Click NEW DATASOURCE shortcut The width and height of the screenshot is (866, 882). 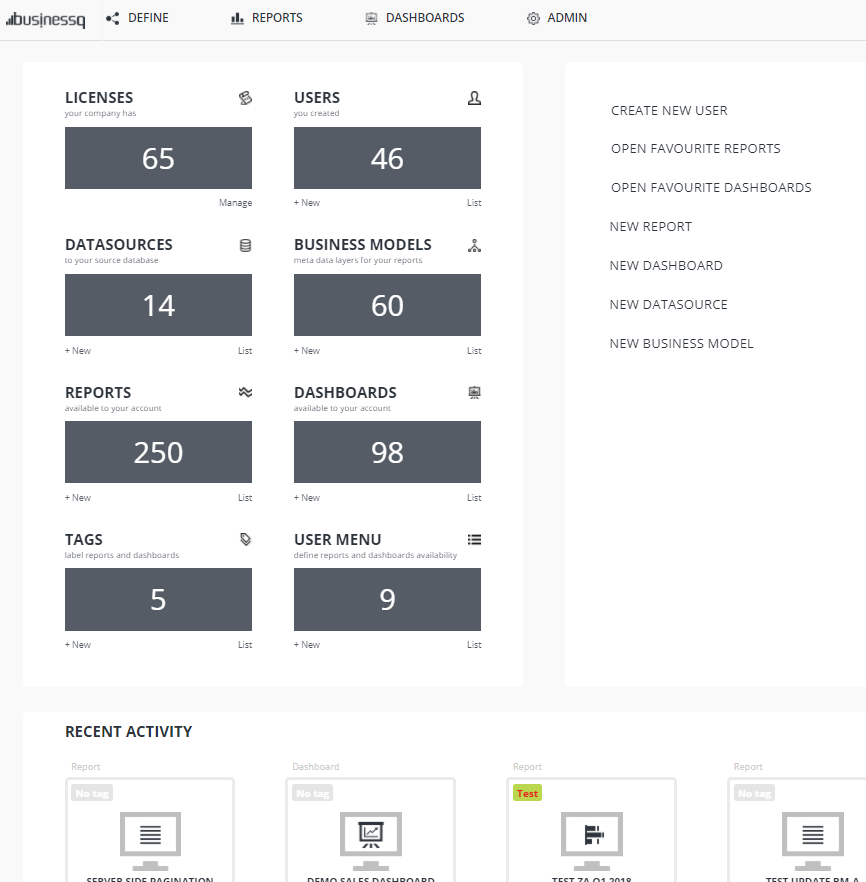(x=669, y=304)
